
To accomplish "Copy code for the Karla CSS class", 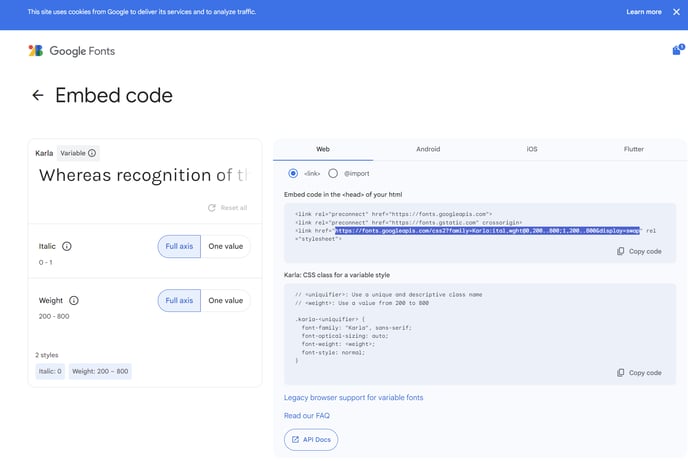I will click(639, 373).
